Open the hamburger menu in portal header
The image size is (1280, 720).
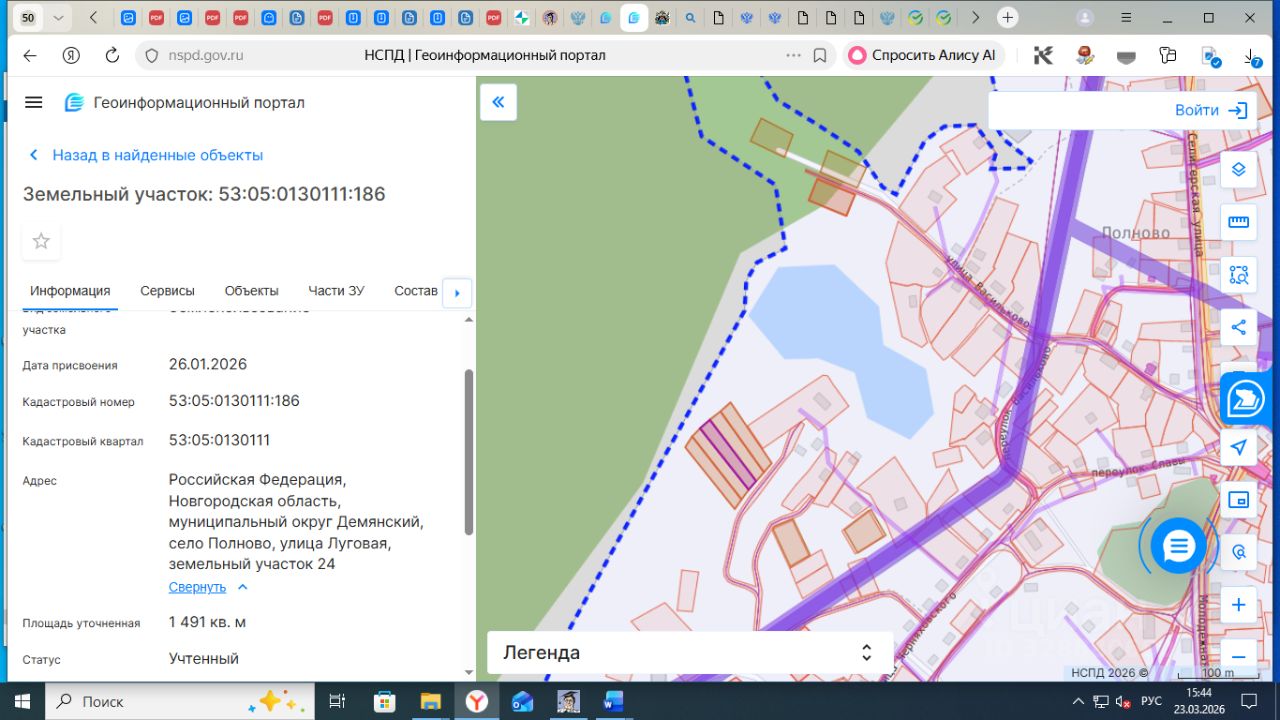click(34, 103)
